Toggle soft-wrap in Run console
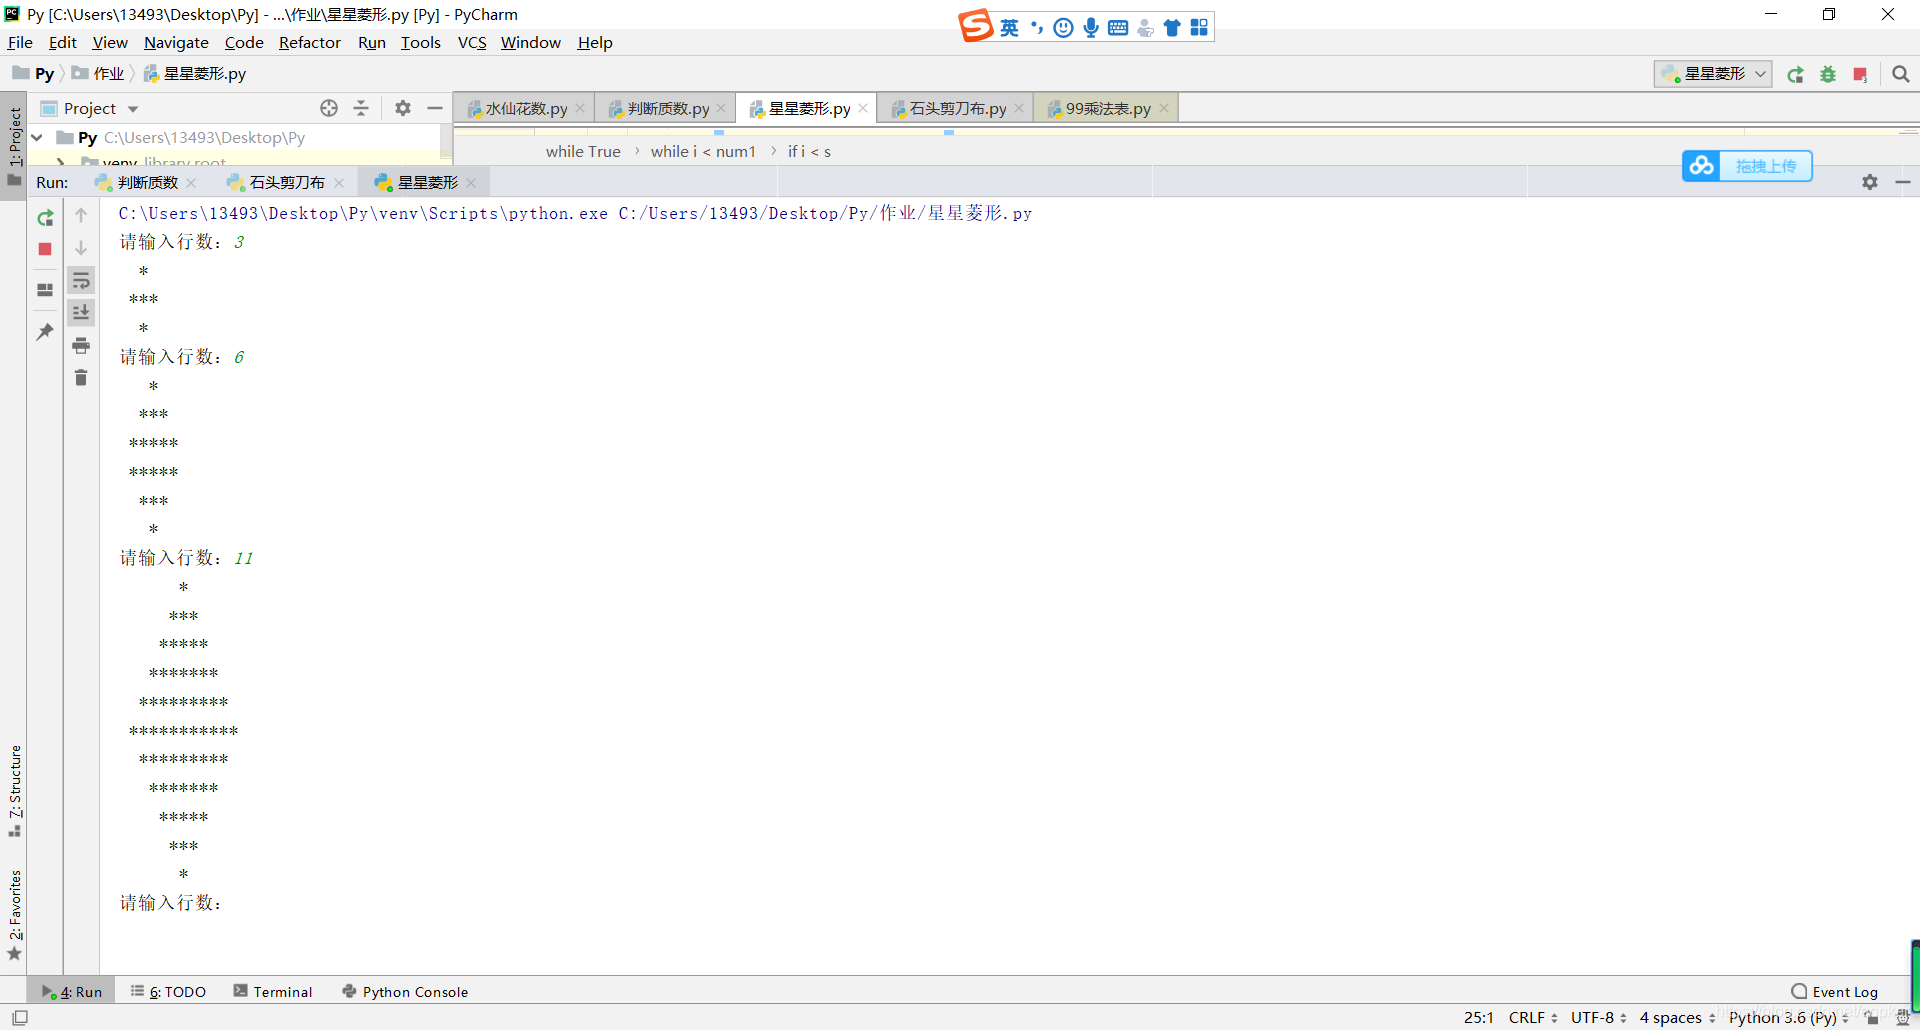This screenshot has height=1030, width=1920. [x=81, y=280]
